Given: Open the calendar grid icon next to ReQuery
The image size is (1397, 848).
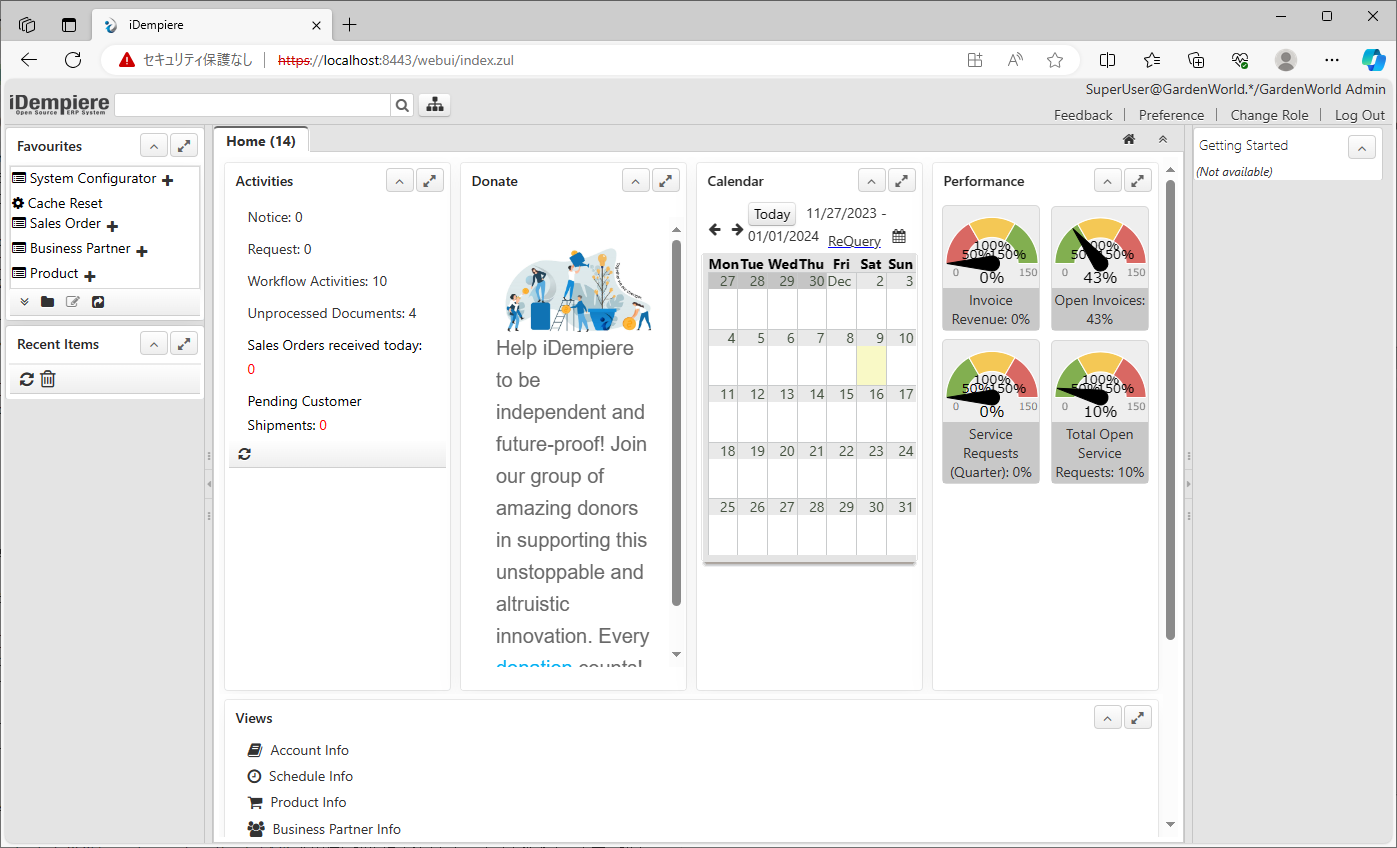Looking at the screenshot, I should coord(899,237).
